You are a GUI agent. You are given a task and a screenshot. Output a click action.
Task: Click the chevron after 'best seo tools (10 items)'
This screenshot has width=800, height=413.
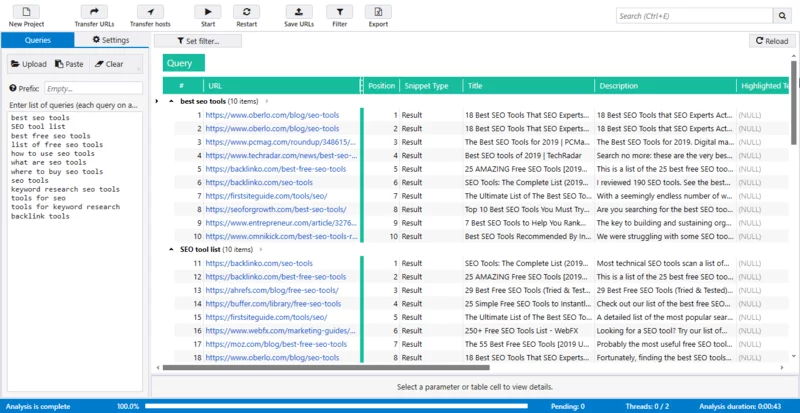267,102
